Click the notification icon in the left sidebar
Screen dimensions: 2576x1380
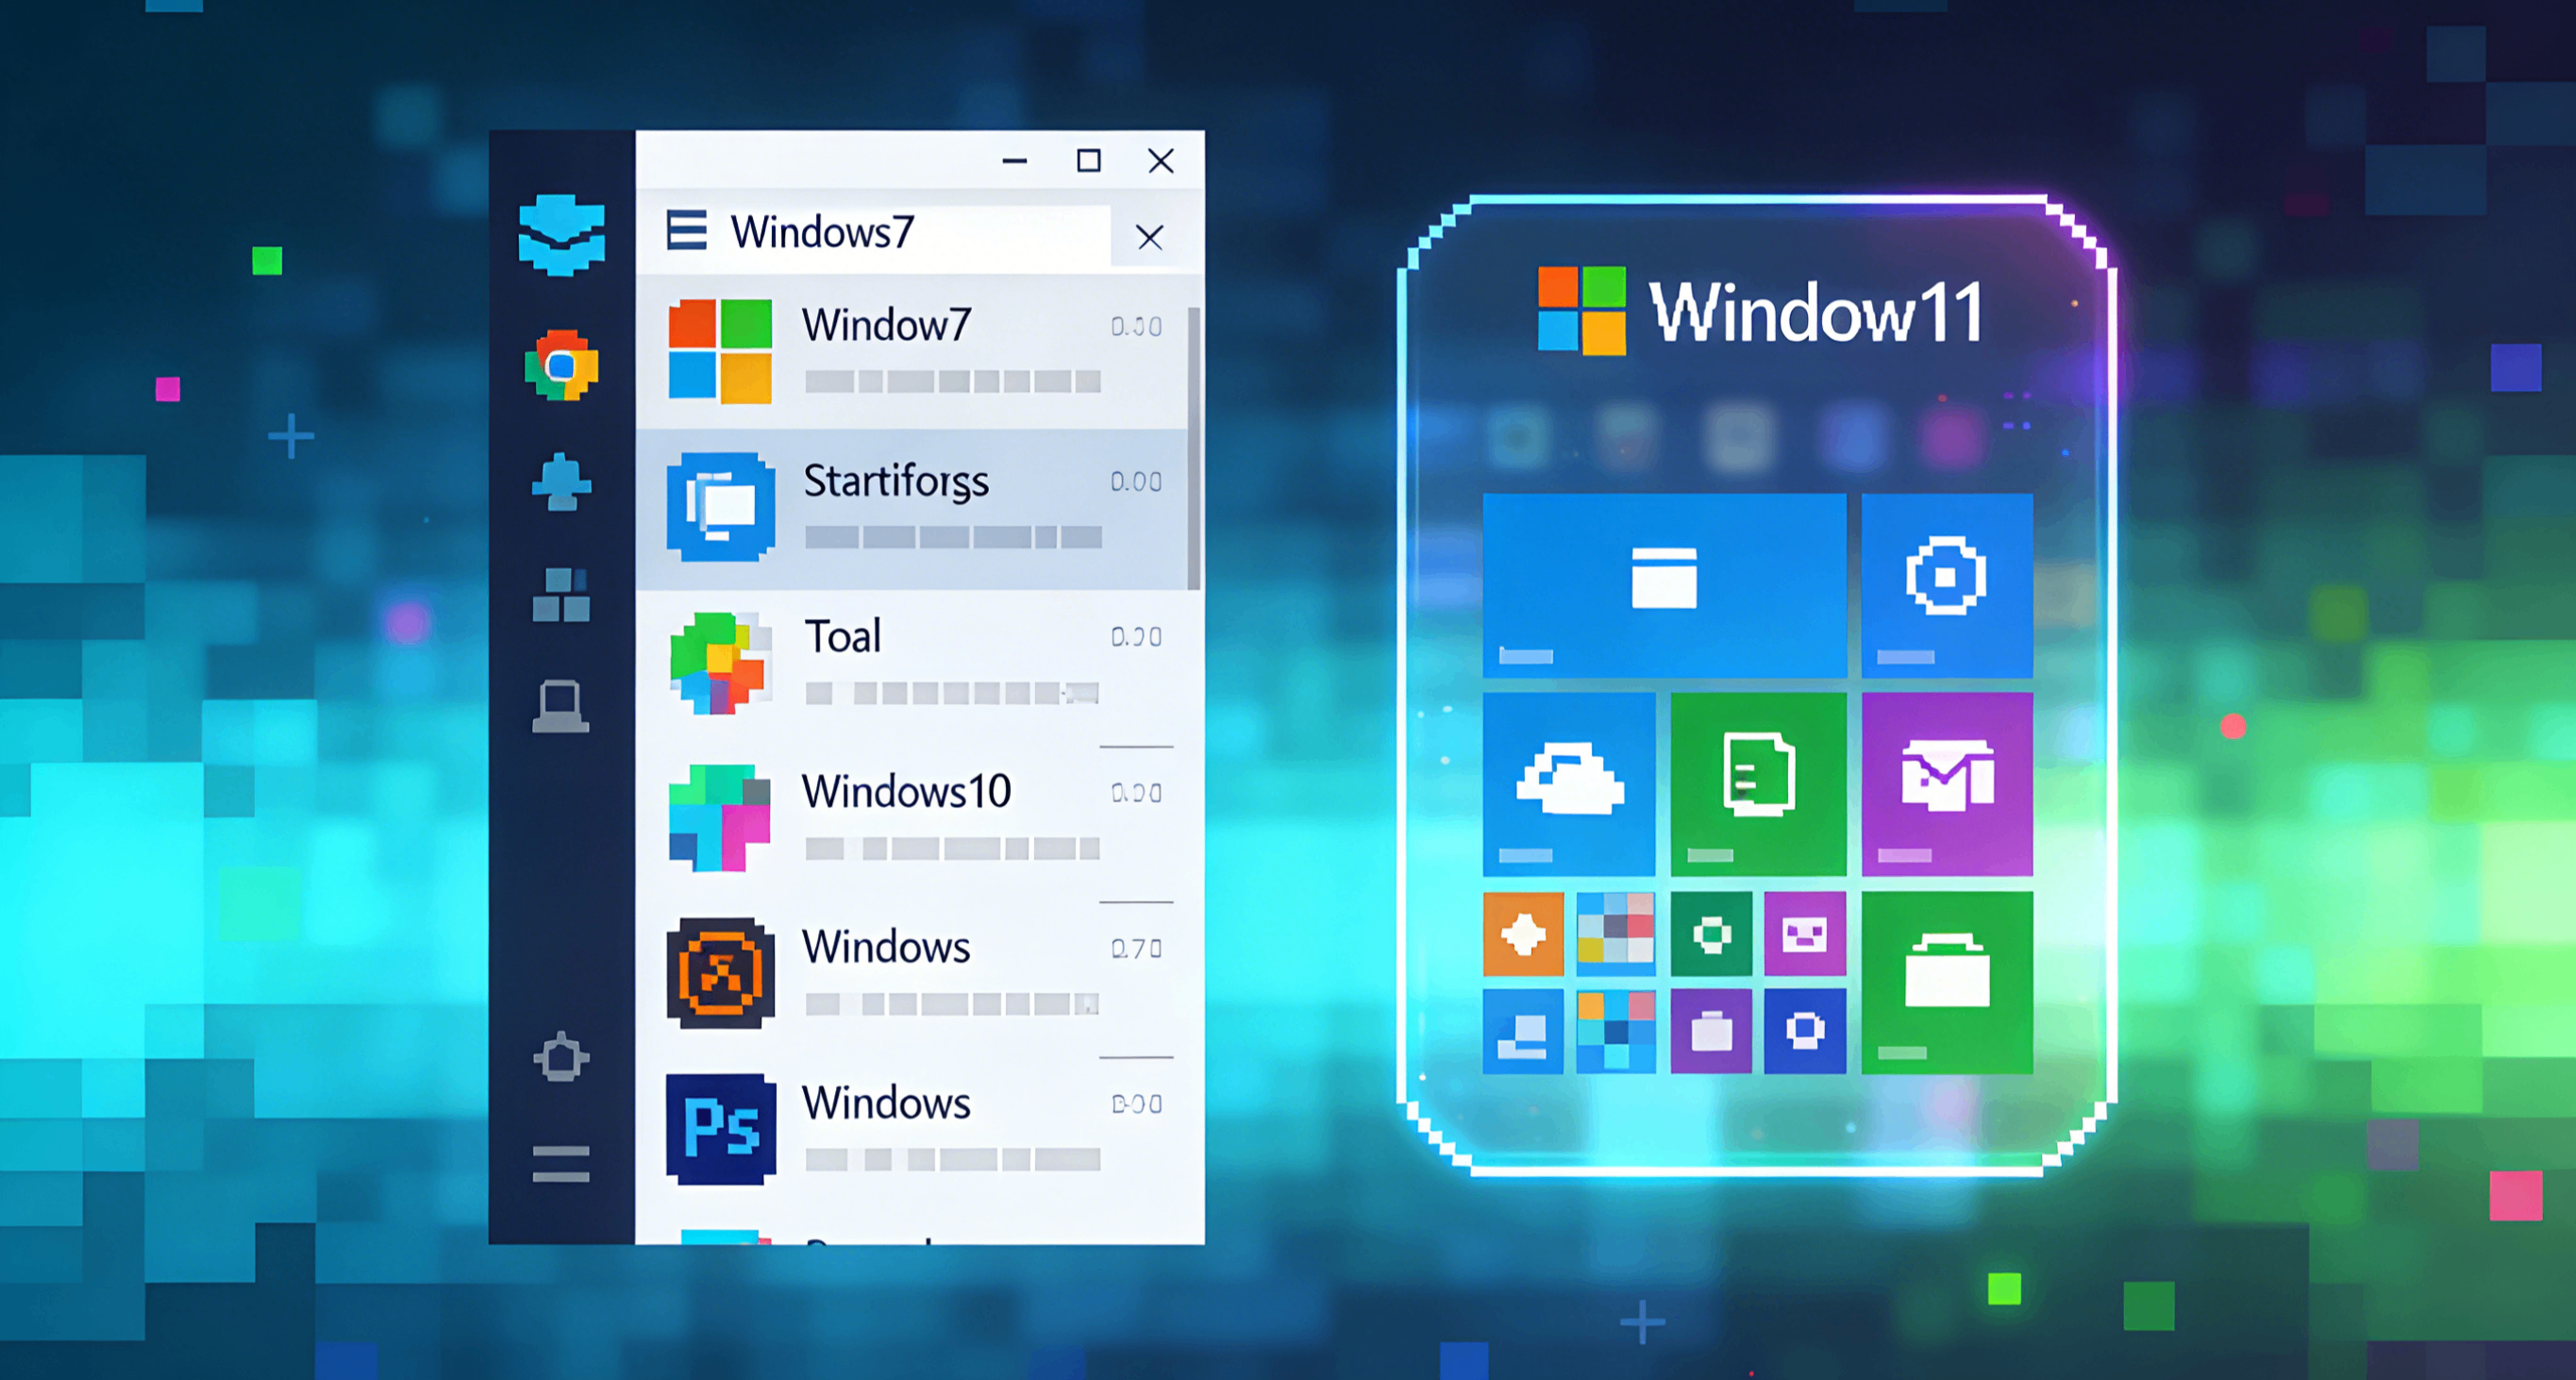[x=562, y=484]
